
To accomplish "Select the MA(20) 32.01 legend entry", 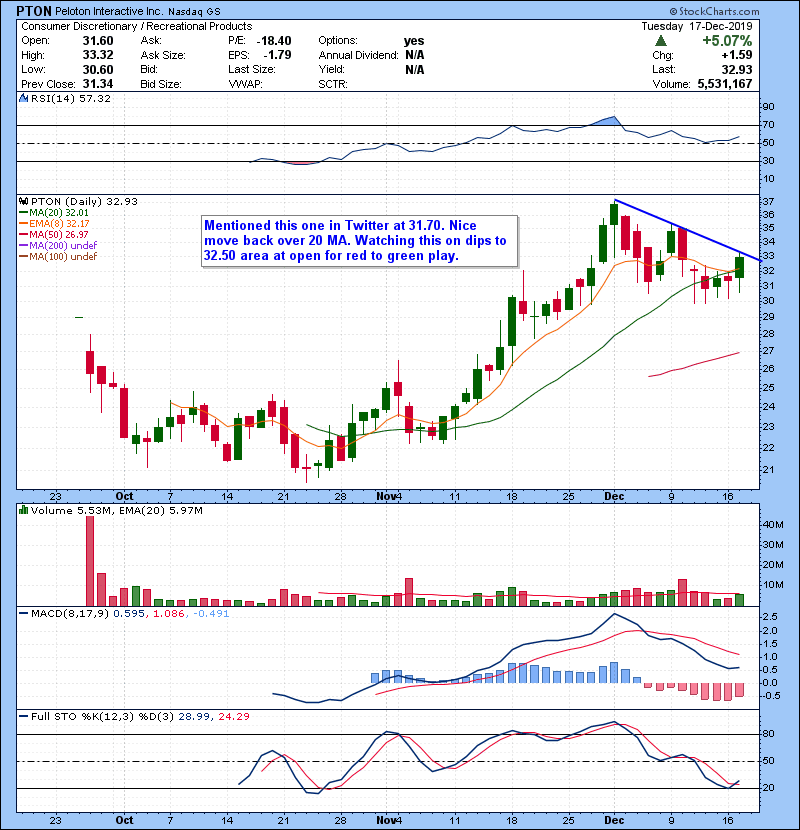I will click(53, 212).
